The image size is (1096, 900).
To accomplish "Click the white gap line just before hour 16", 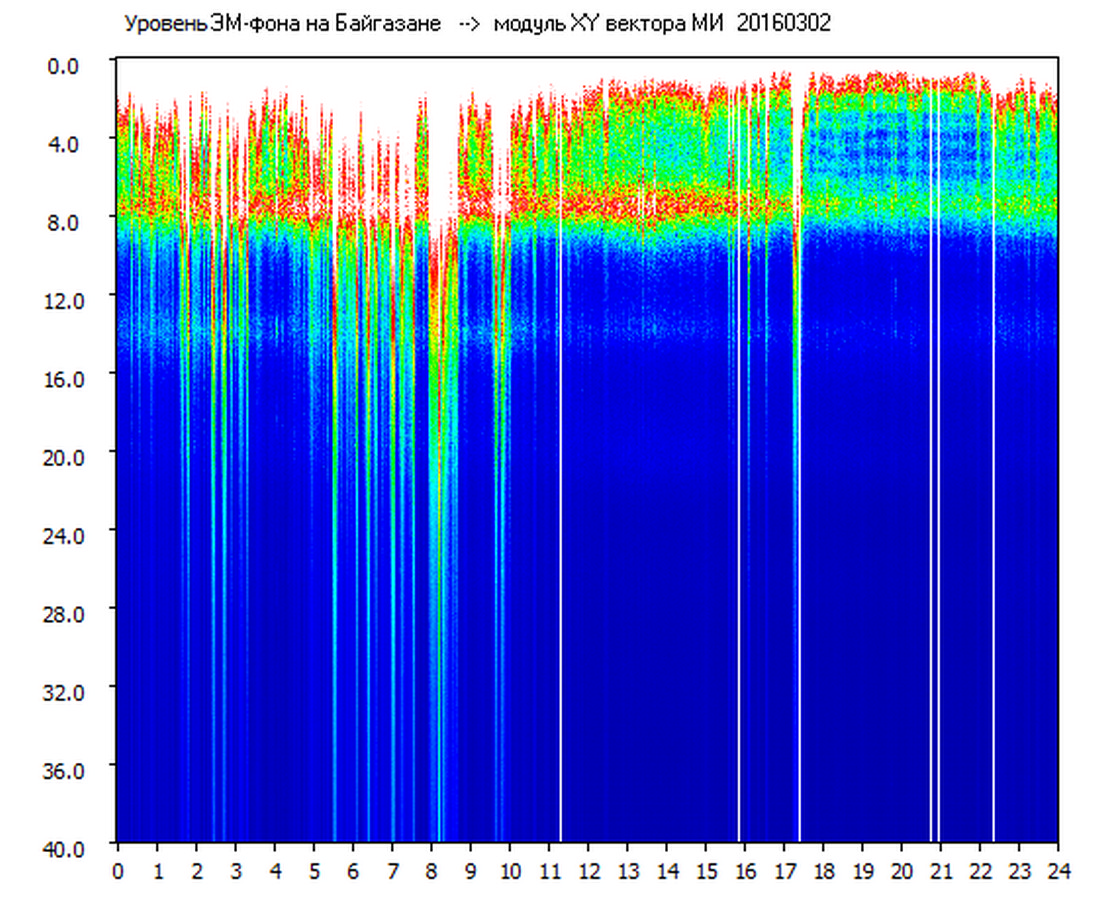I will point(739,500).
